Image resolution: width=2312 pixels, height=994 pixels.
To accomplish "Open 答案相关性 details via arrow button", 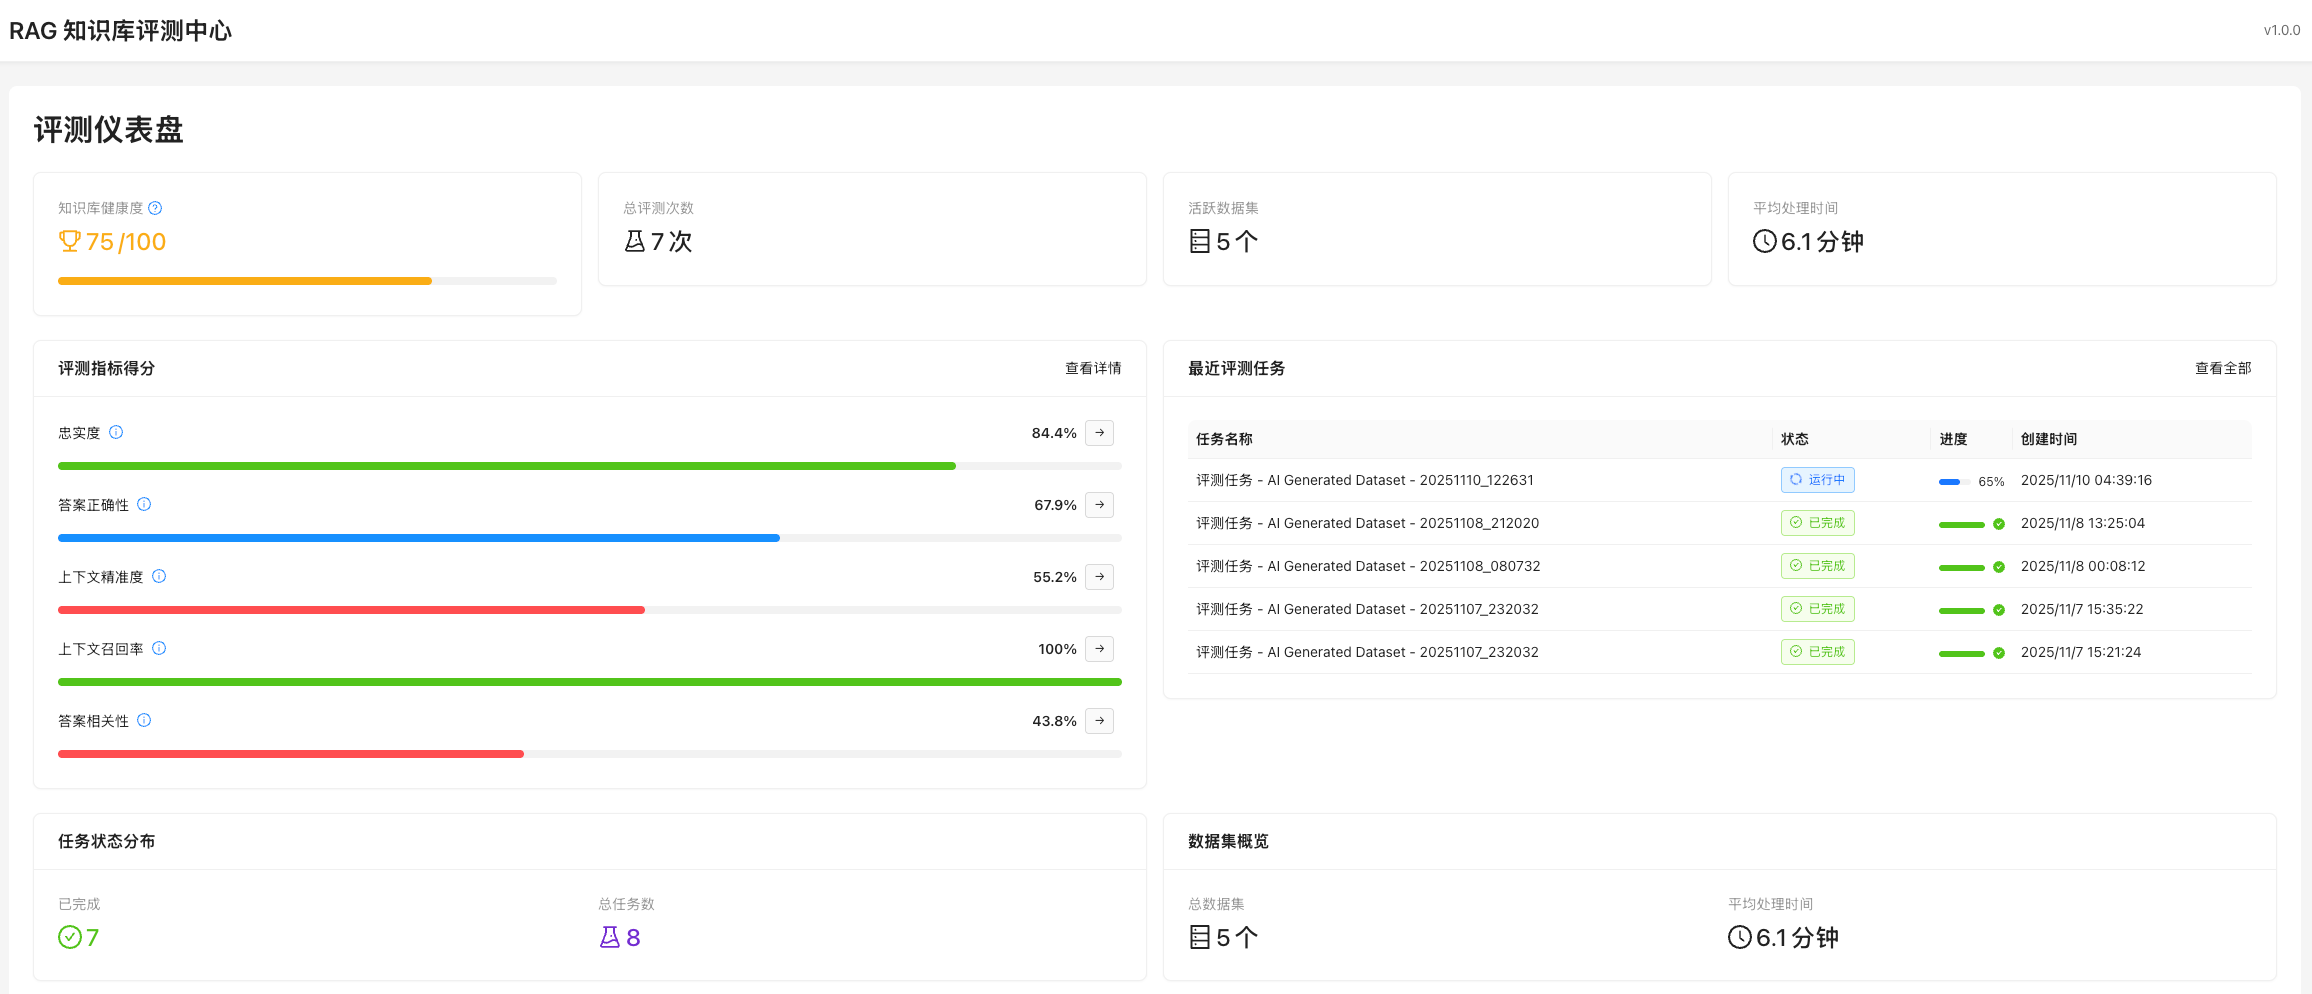I will [x=1099, y=721].
